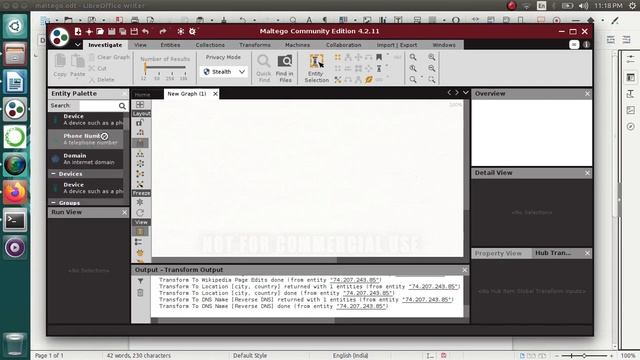This screenshot has height=360, width=640.
Task: Close the Overview panel
Action: [587, 93]
